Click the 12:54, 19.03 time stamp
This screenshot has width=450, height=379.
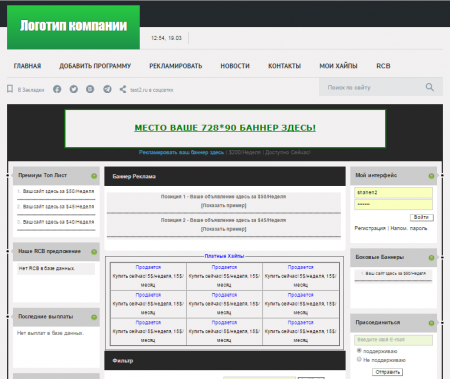pyautogui.click(x=166, y=38)
